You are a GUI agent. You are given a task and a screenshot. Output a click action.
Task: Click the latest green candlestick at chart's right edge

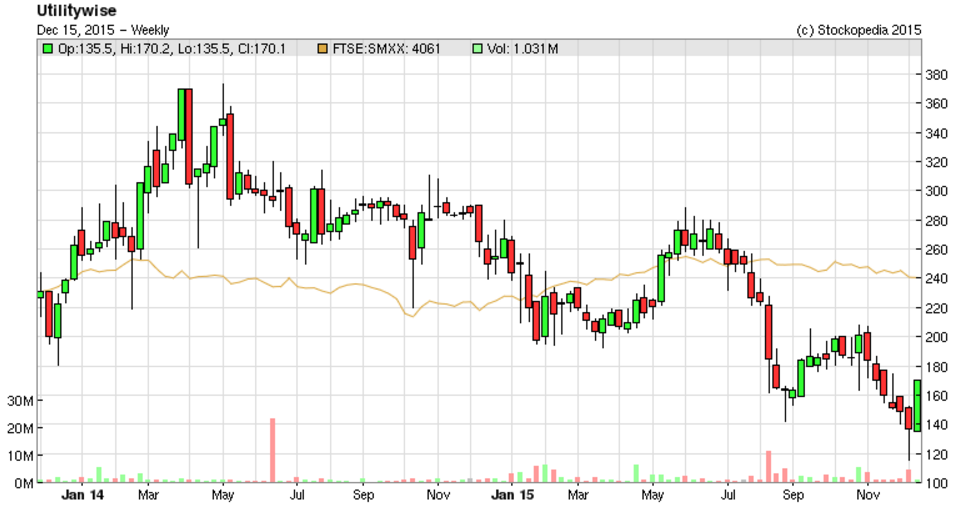pyautogui.click(x=917, y=406)
